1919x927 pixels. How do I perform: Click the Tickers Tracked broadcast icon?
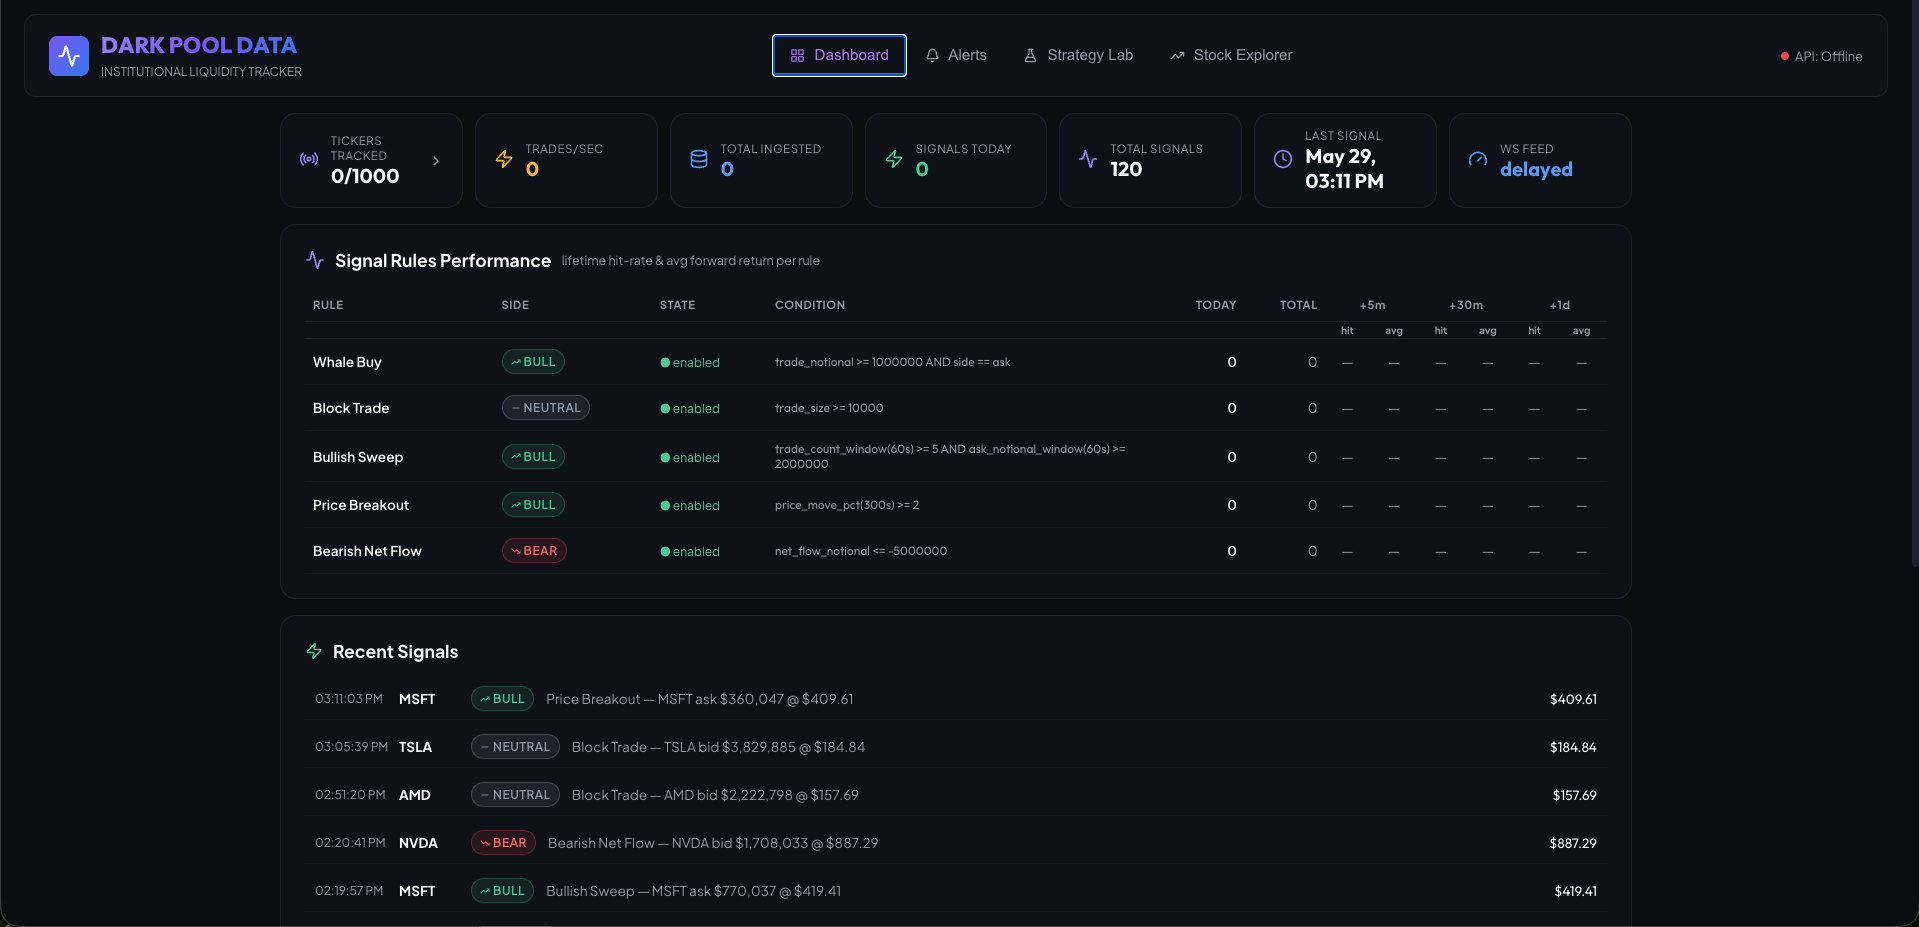click(309, 159)
